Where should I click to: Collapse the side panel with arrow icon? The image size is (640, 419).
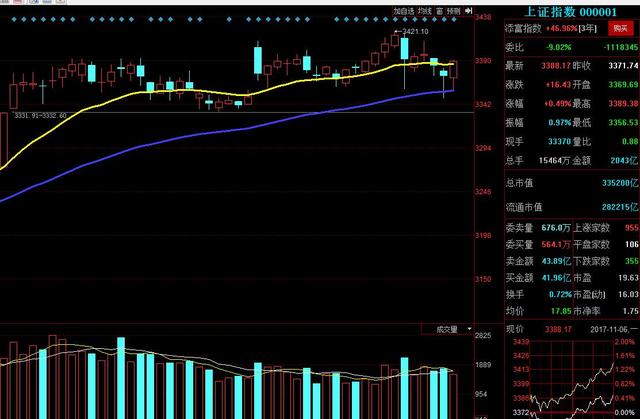coord(468,11)
